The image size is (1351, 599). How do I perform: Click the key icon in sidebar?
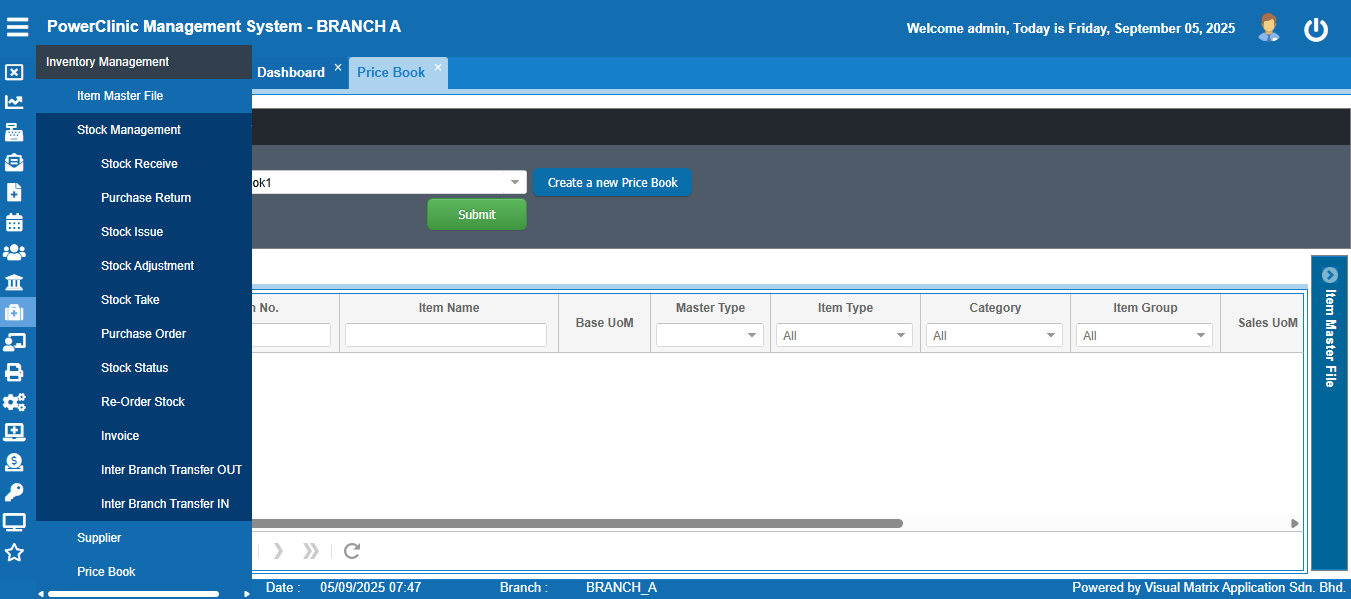click(x=14, y=492)
